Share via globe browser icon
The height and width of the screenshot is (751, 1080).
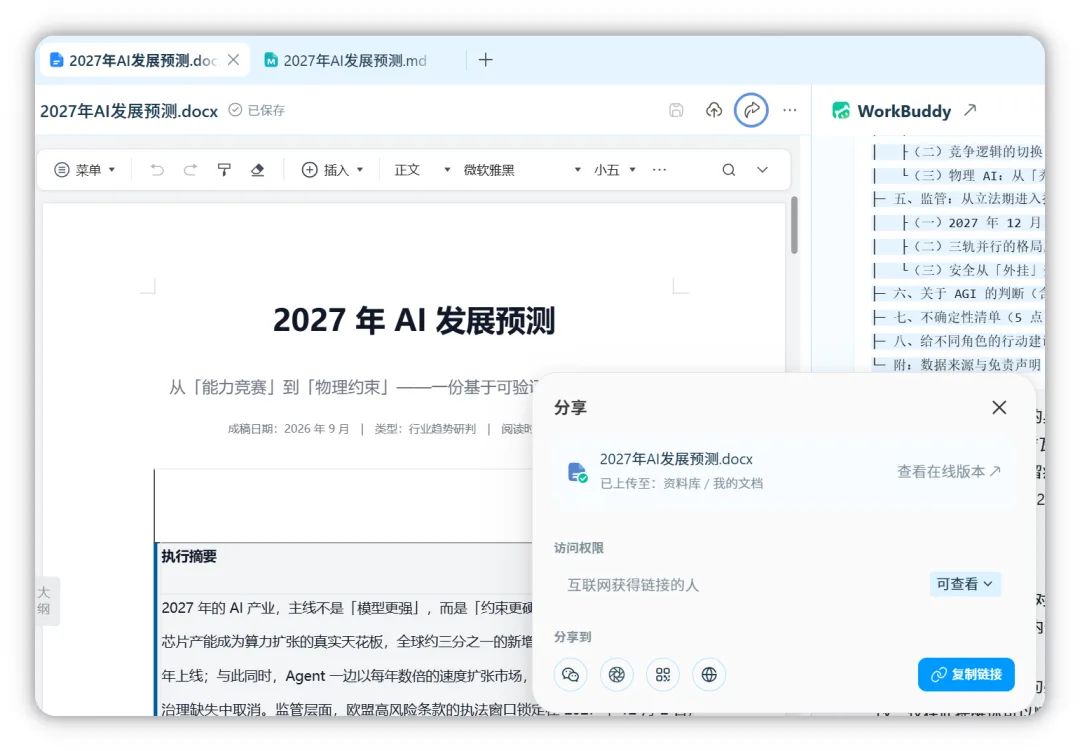709,675
